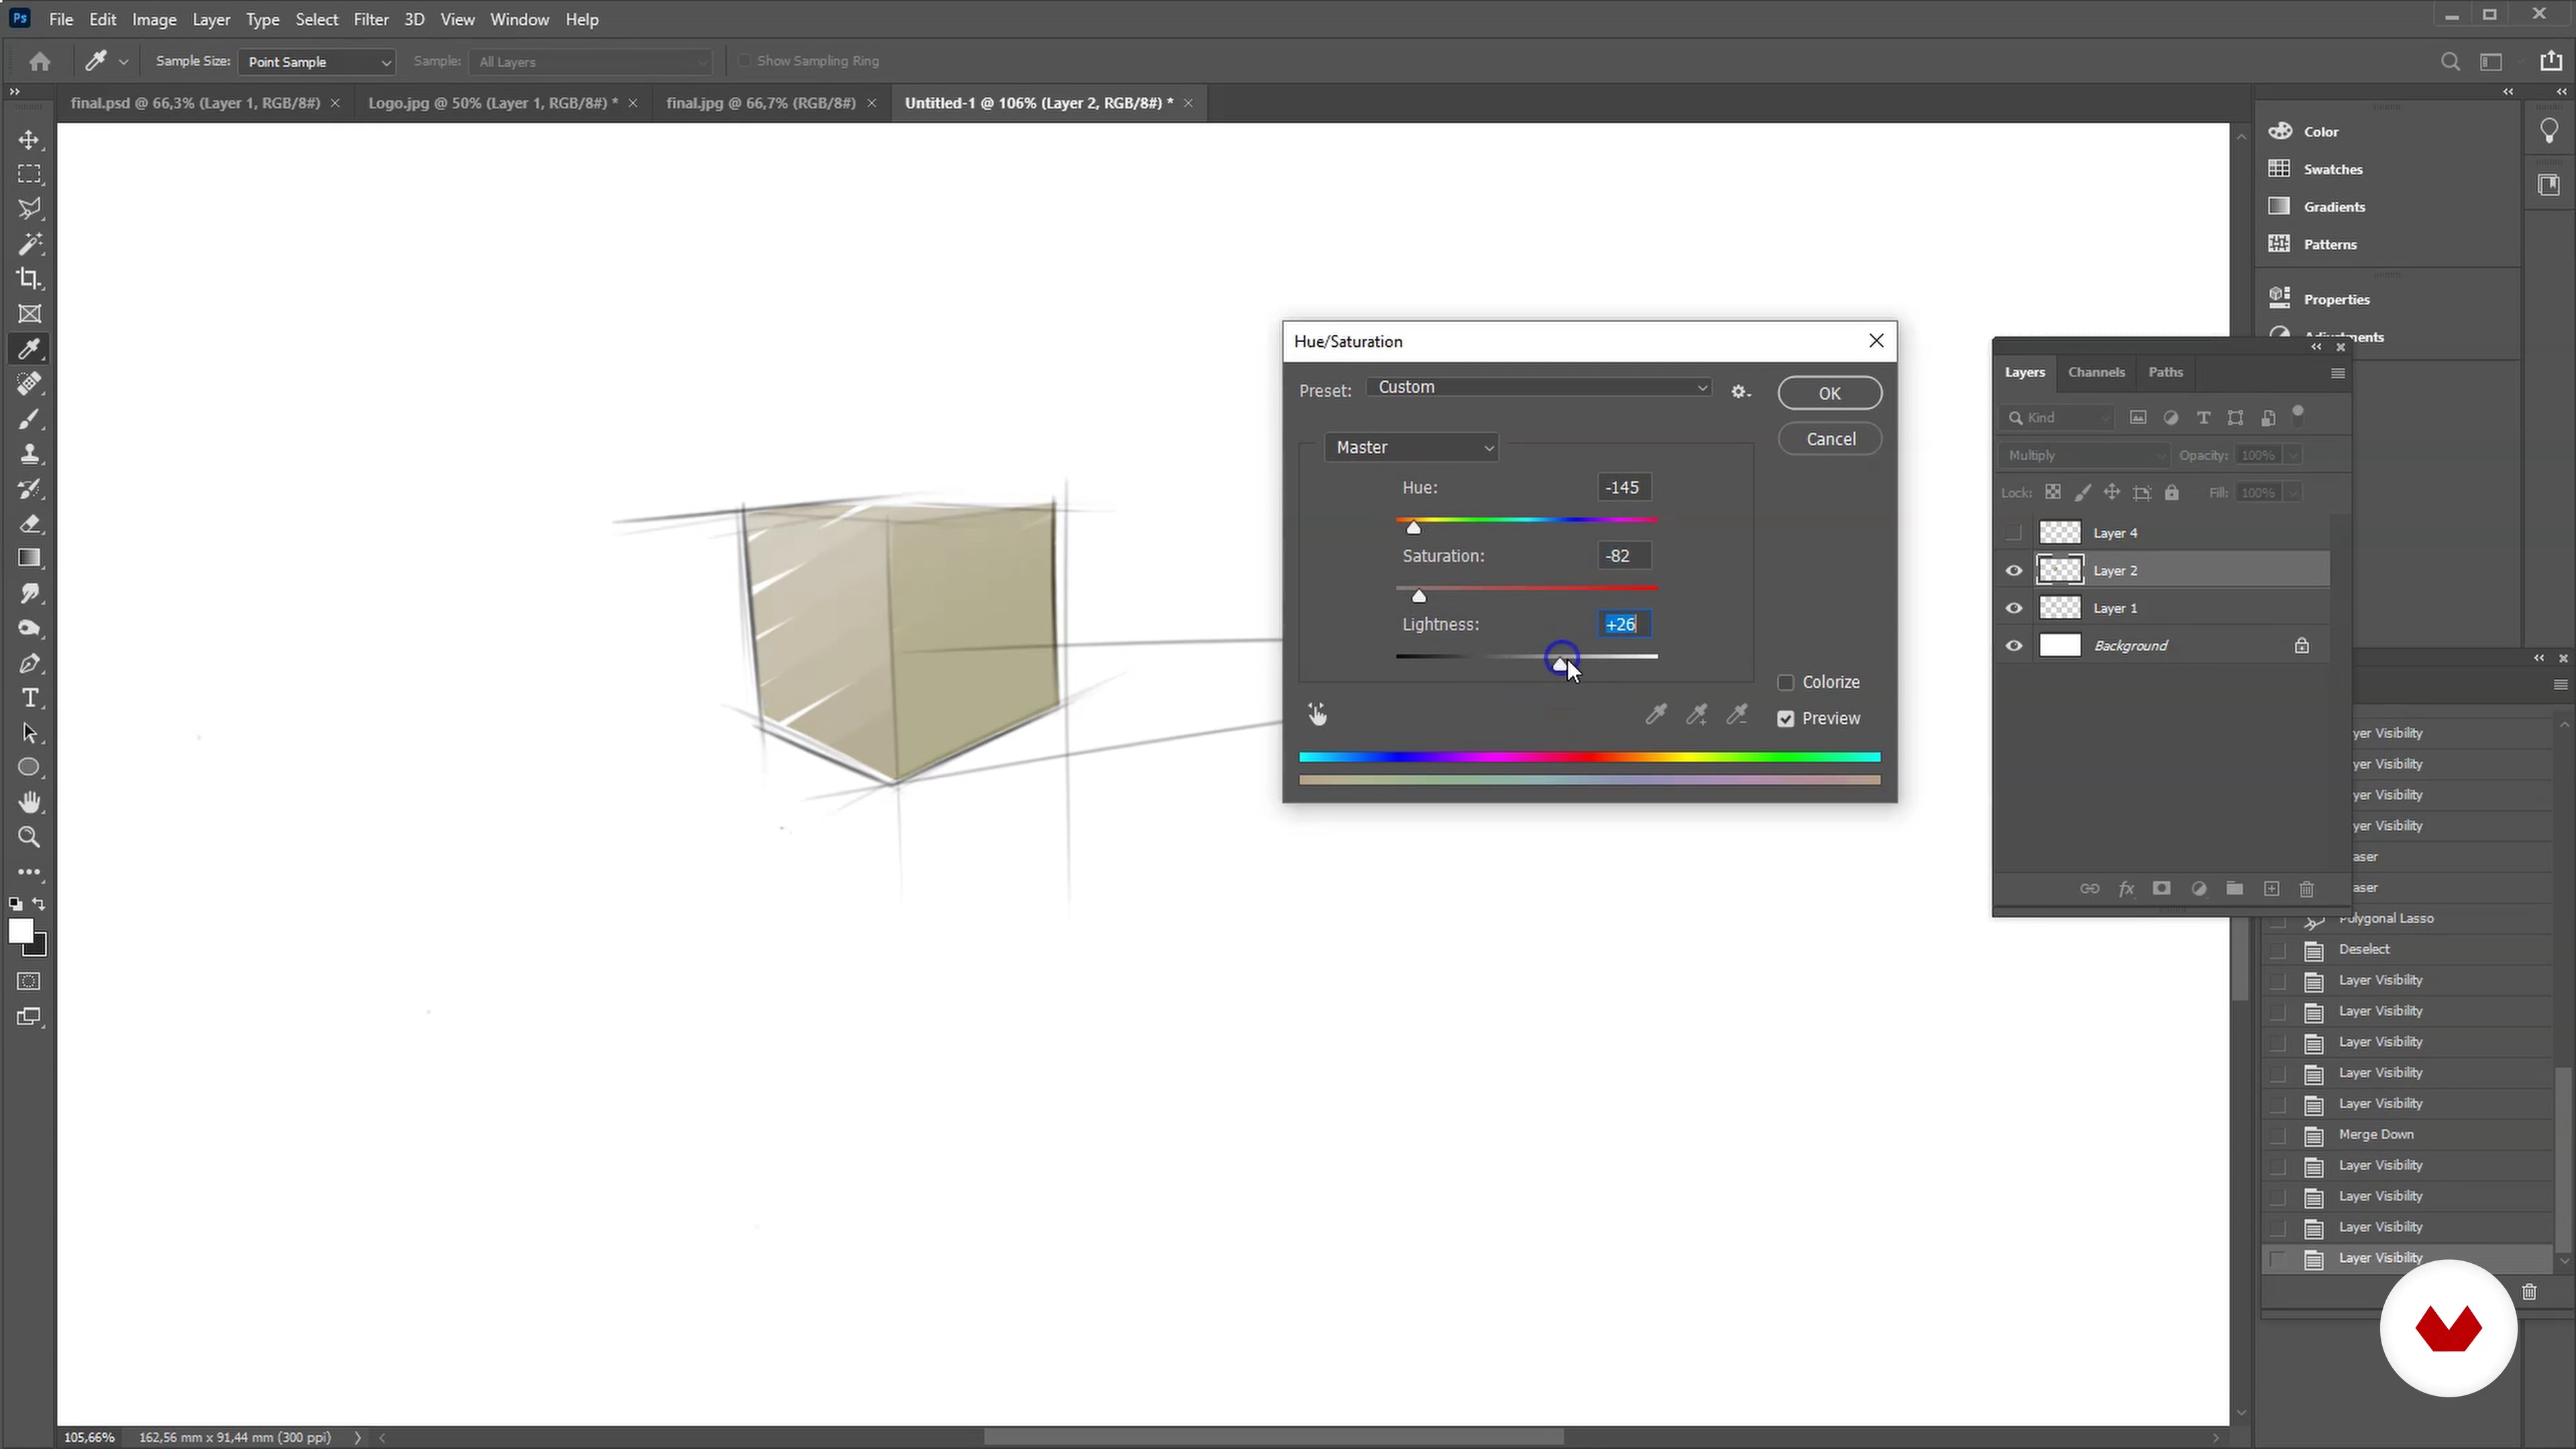Click the delete layer trash icon
The height and width of the screenshot is (1449, 2576).
point(2306,889)
